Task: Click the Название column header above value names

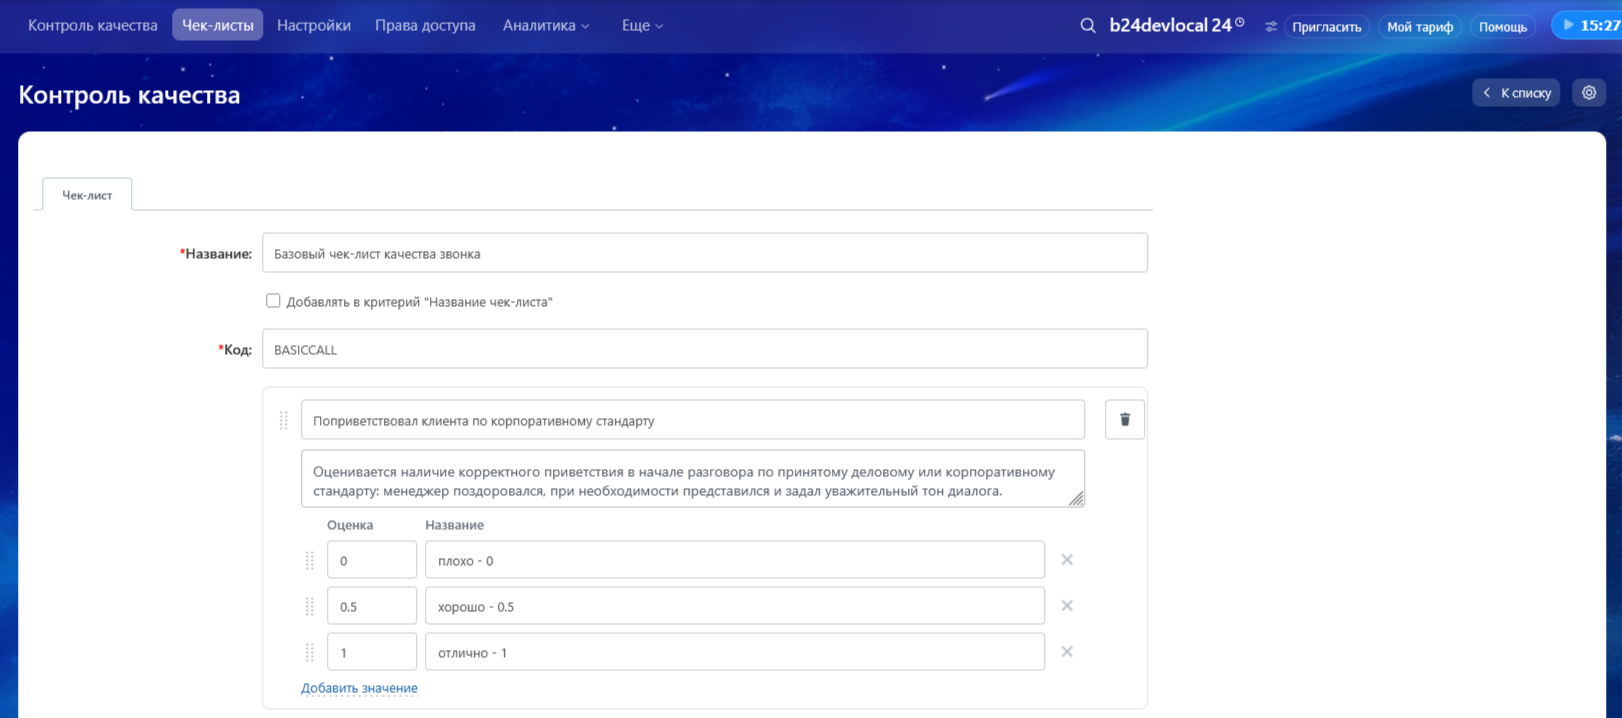Action: (454, 525)
